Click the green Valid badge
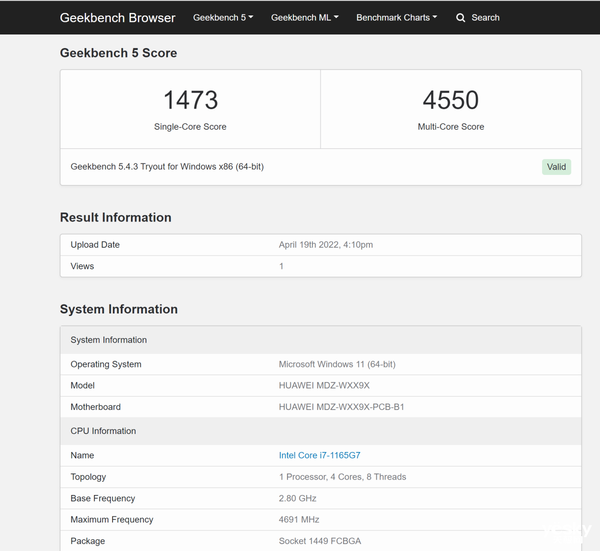This screenshot has height=551, width=600. point(556,167)
